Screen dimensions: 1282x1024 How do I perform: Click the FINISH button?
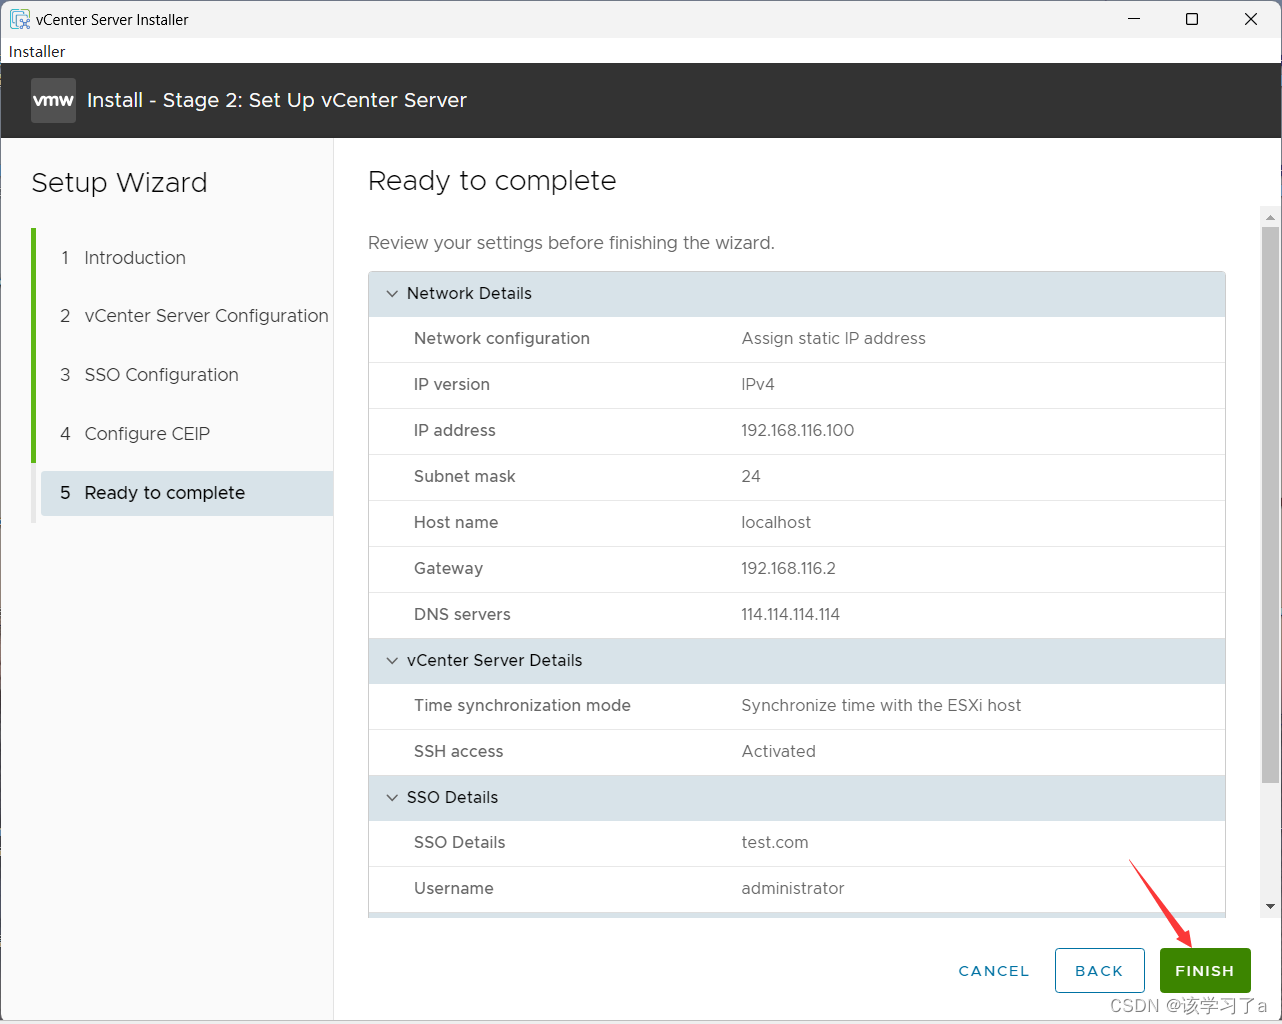coord(1205,970)
